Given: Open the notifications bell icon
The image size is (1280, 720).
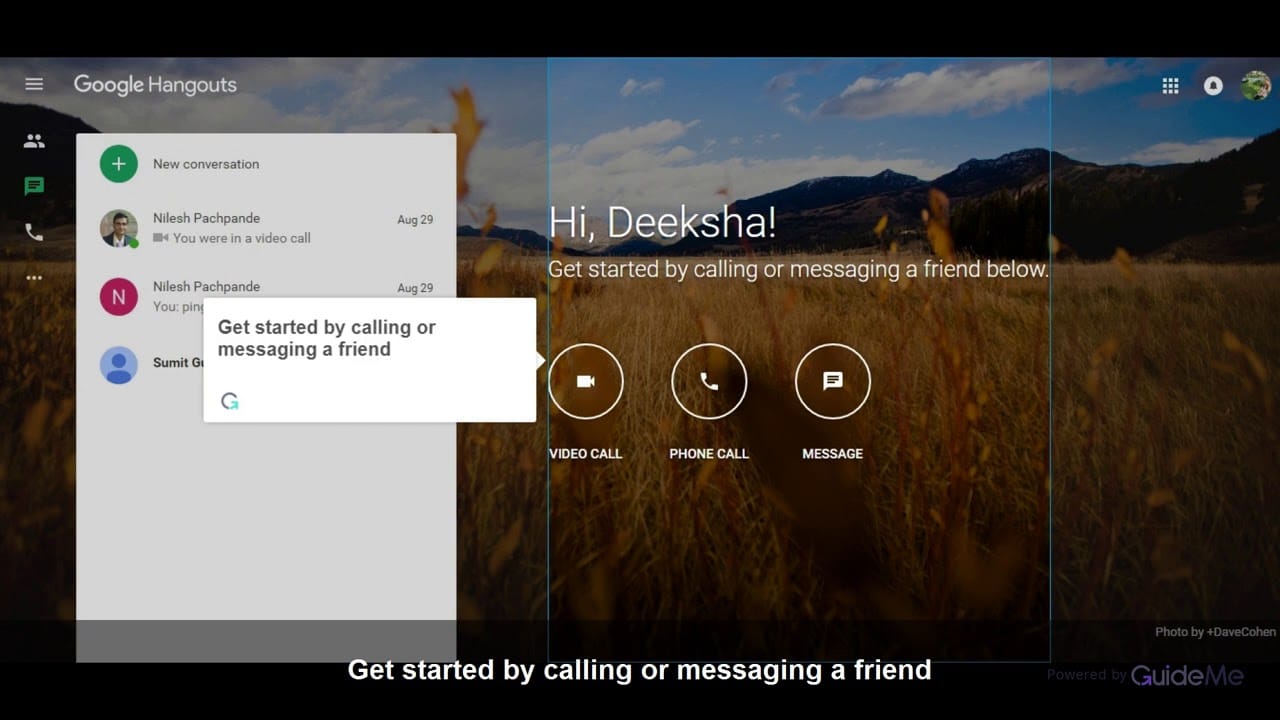Looking at the screenshot, I should click(1213, 86).
